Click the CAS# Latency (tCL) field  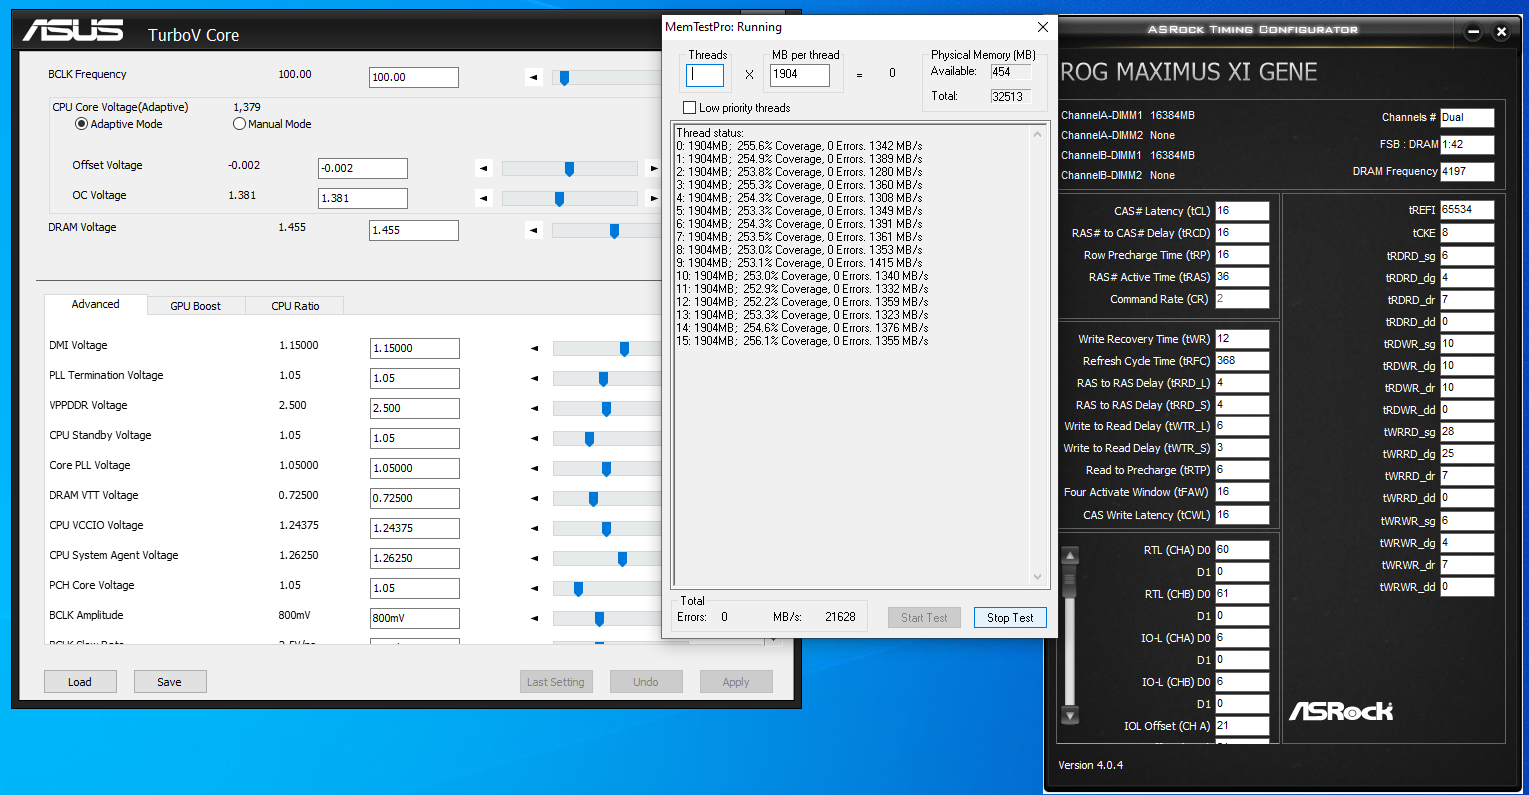[1242, 211]
